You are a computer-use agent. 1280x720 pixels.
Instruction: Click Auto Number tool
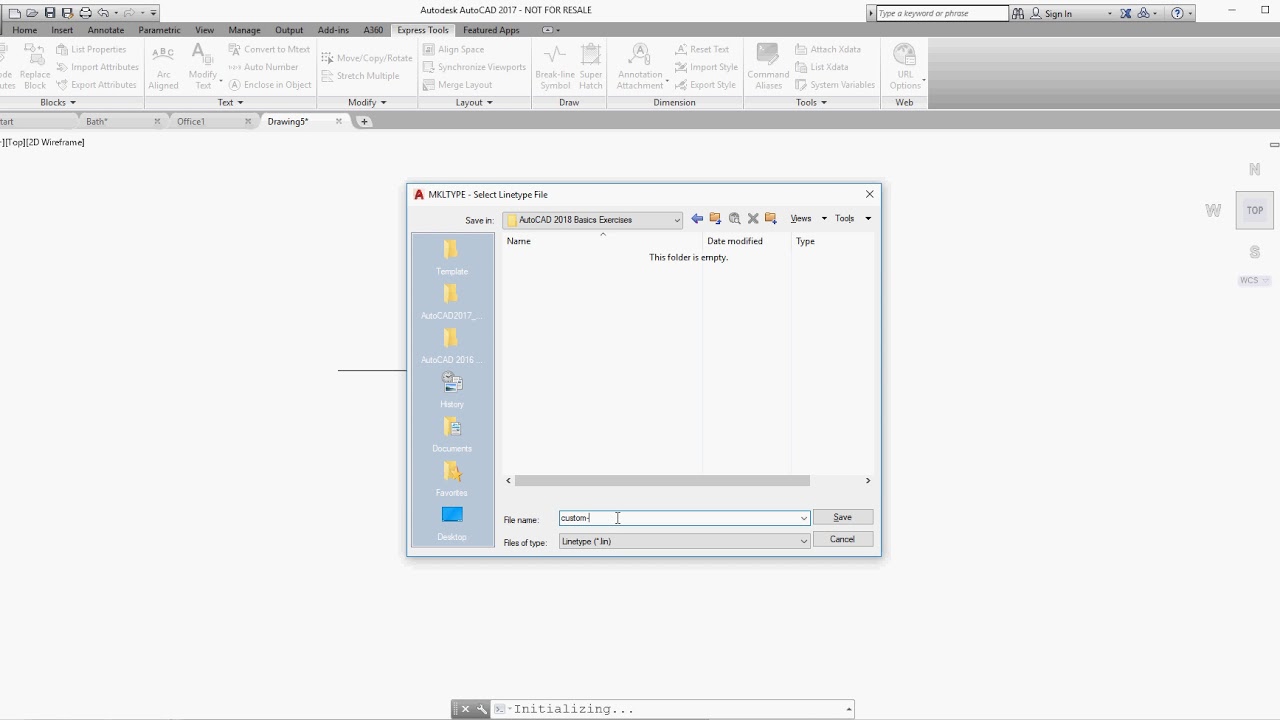point(263,67)
